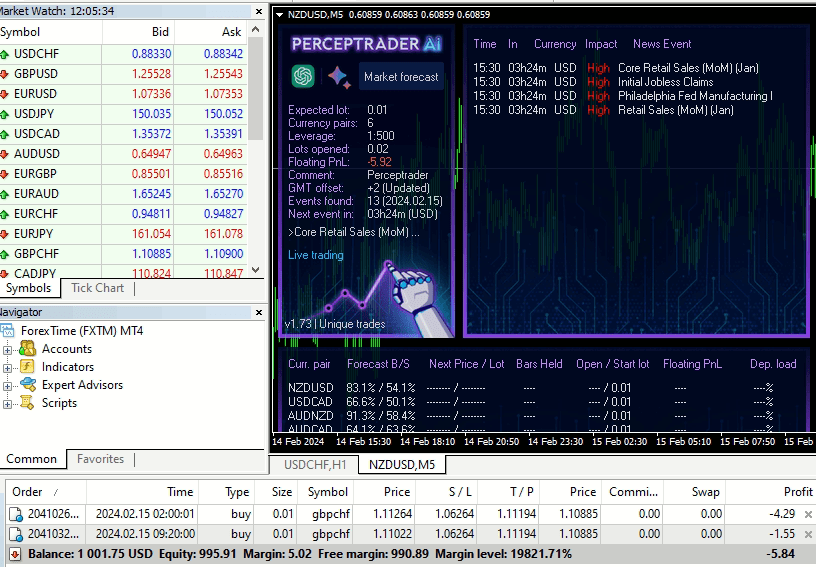This screenshot has width=816, height=567.
Task: Click the Indicators icon in Navigator
Action: tap(28, 367)
